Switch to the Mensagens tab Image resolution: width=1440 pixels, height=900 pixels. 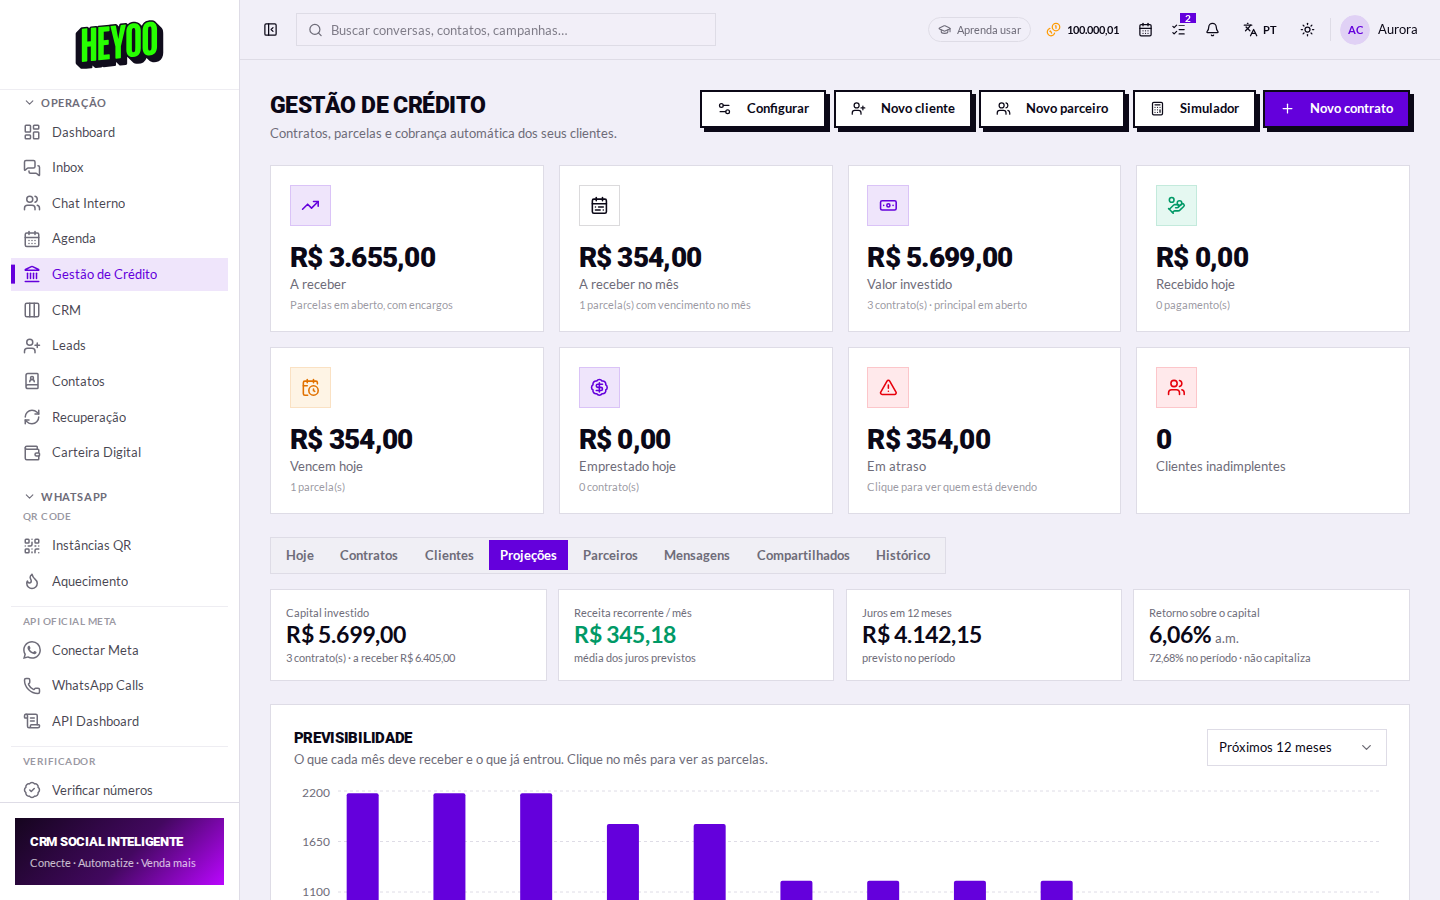(x=697, y=555)
